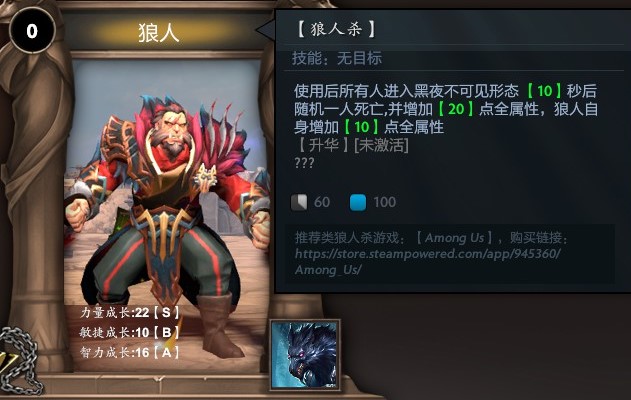The width and height of the screenshot is (631, 400).
Task: Click the 【狼人杀】 skill title
Action: [x=336, y=29]
